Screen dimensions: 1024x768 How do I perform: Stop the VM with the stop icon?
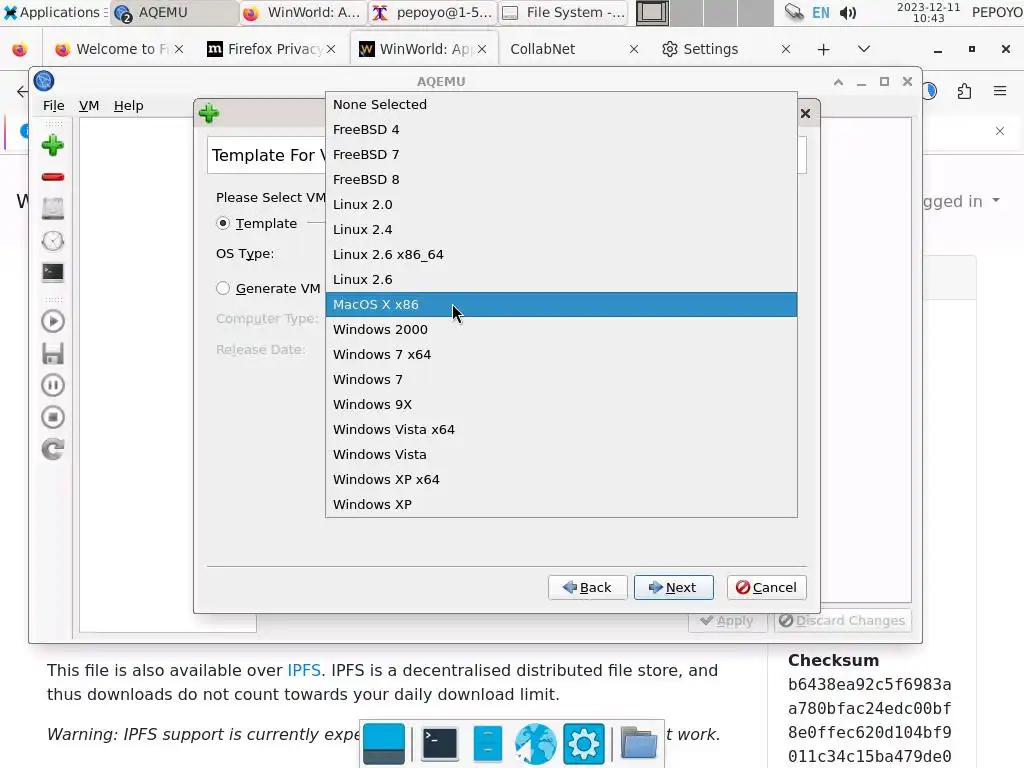(x=53, y=417)
